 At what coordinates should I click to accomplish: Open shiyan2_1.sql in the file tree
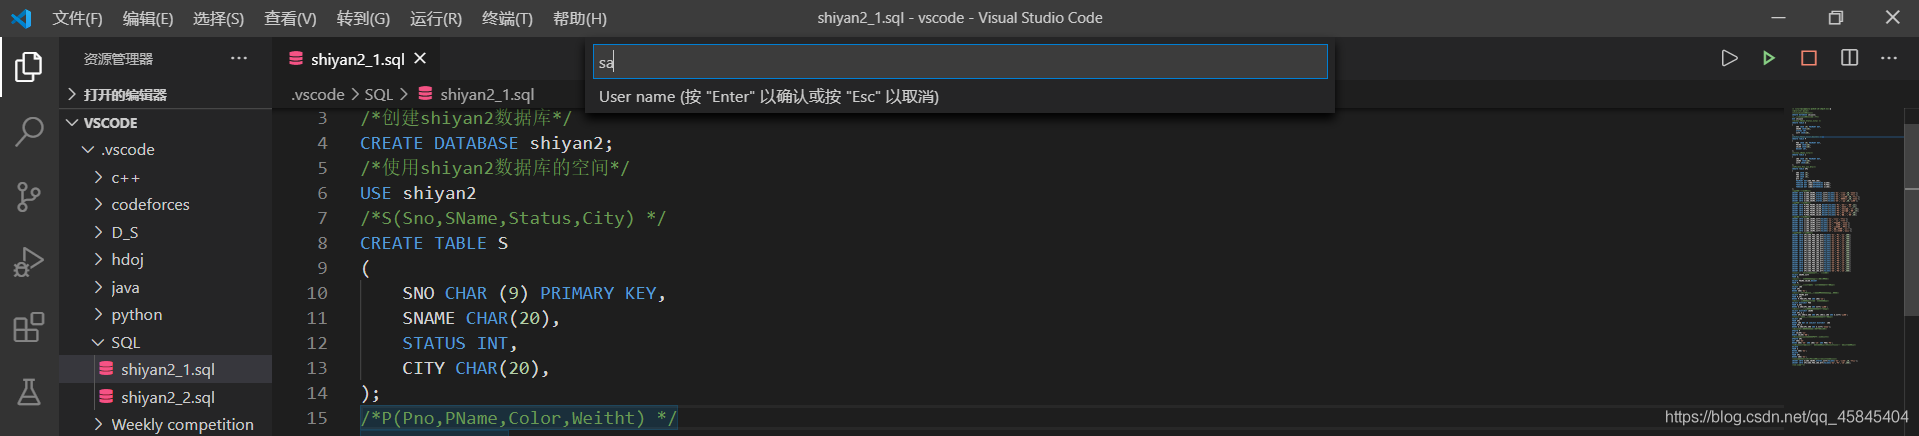pyautogui.click(x=165, y=369)
